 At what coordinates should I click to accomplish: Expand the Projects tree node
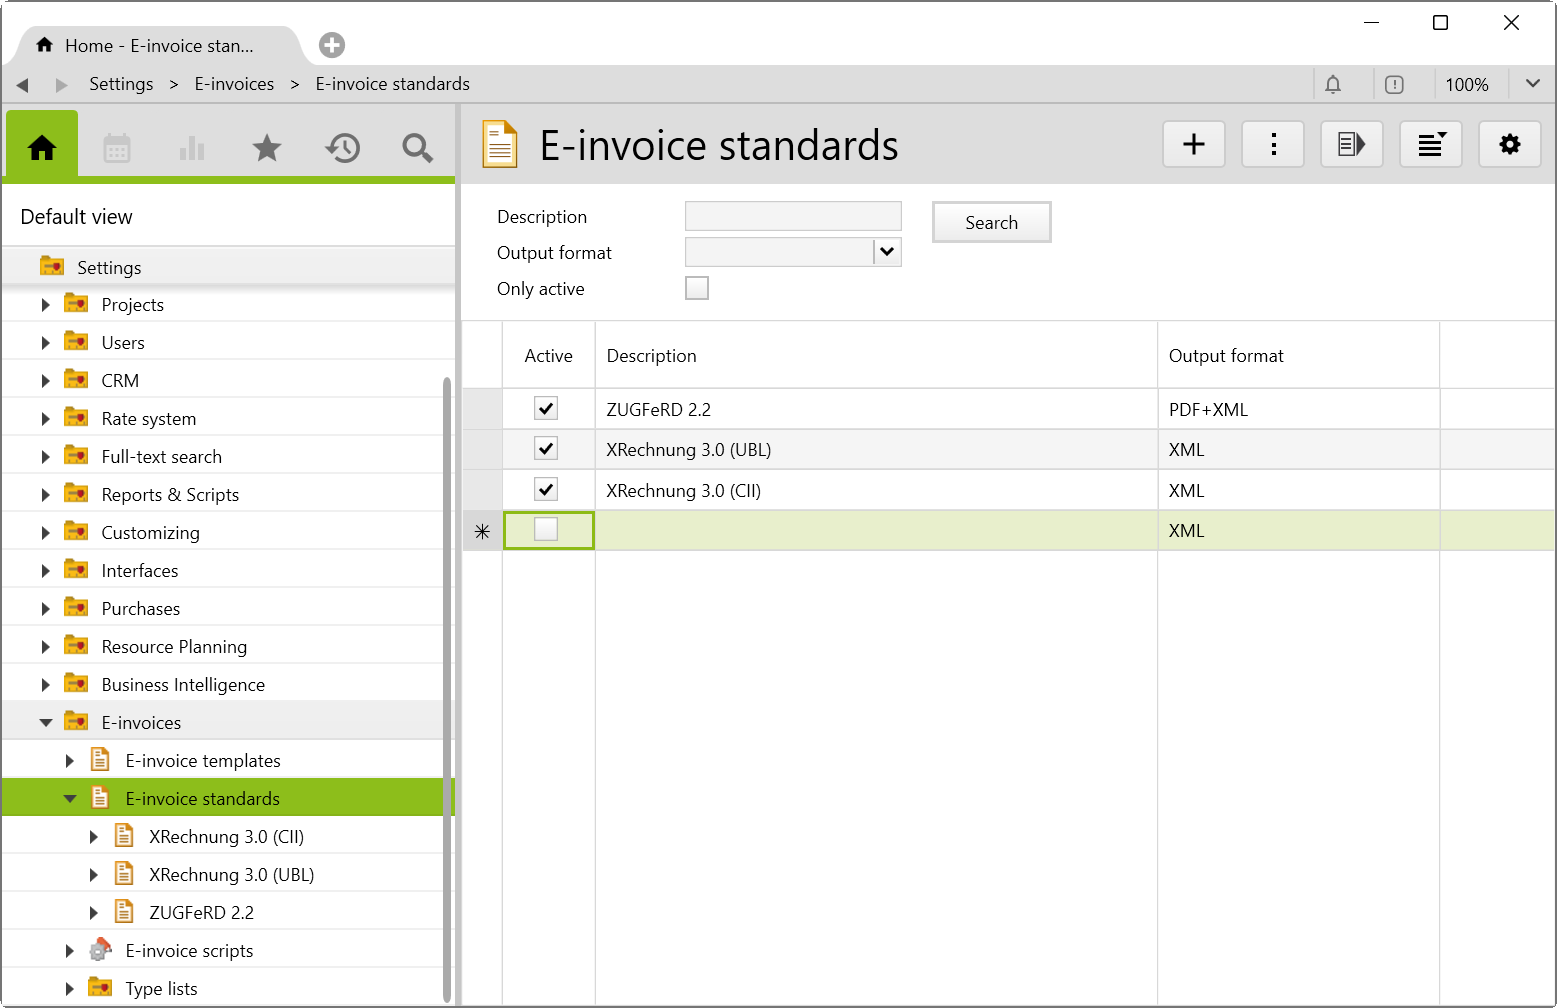coord(45,305)
